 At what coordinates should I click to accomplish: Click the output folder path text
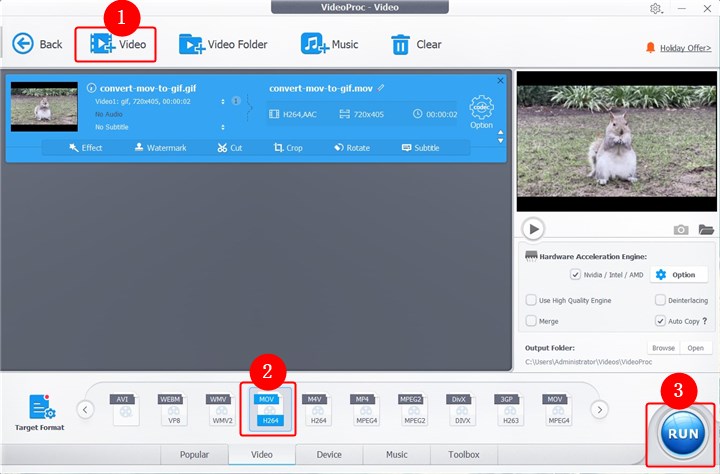click(x=588, y=362)
